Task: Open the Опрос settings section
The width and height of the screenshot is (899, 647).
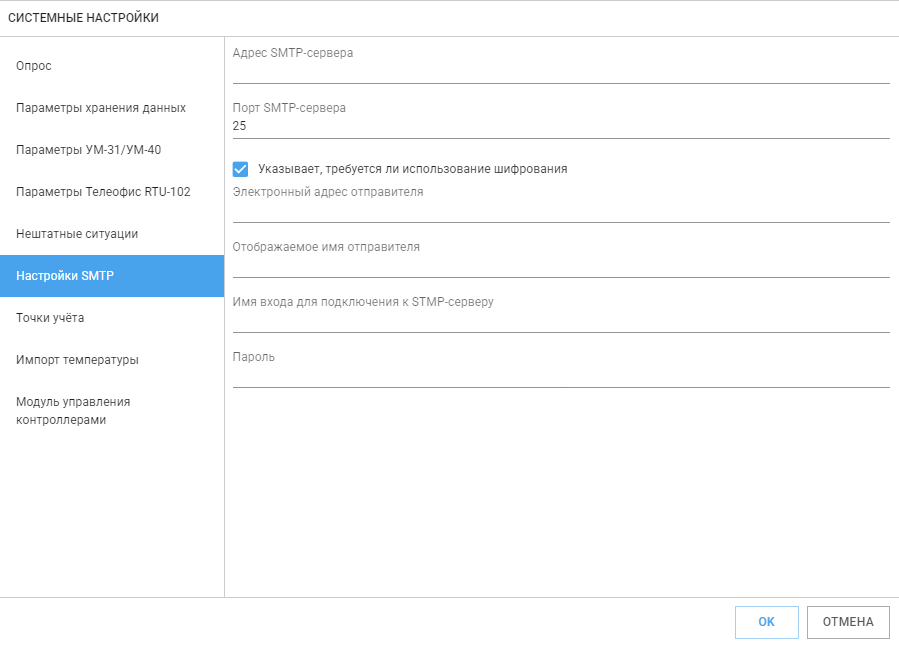Action: (x=112, y=66)
